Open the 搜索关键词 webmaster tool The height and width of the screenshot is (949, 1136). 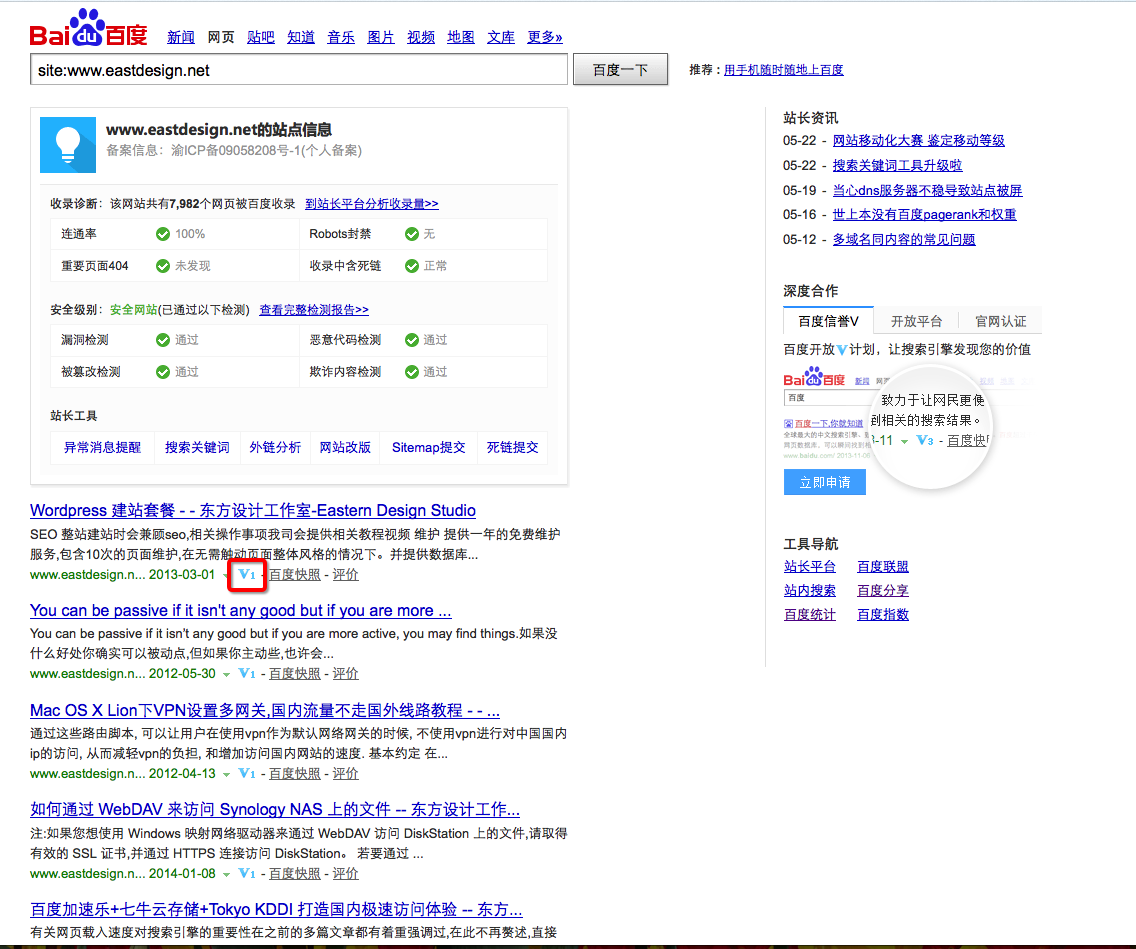[x=197, y=448]
